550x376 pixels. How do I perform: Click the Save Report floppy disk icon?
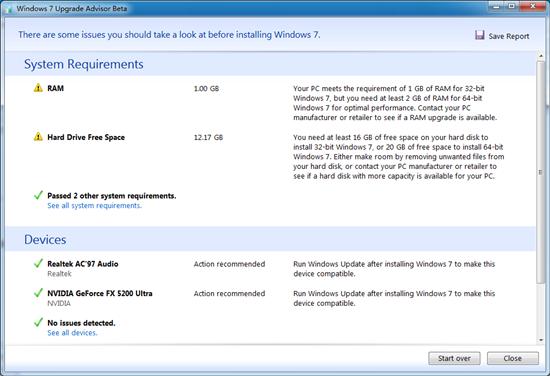(479, 35)
